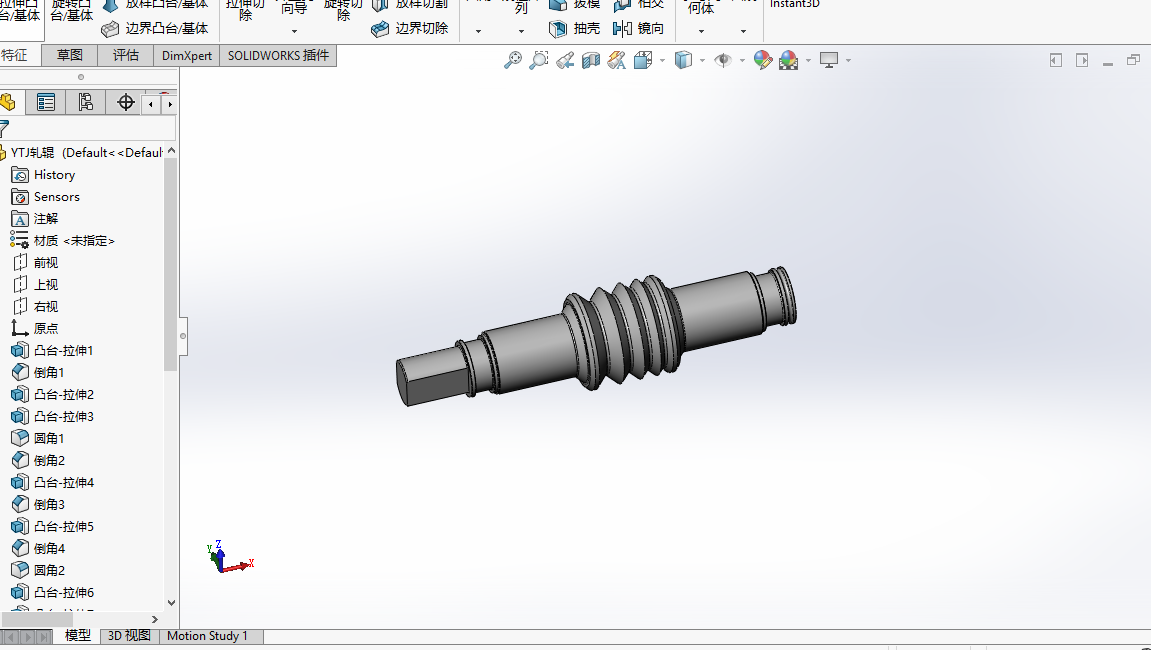Select feature 凸台-拉伸5

(53, 527)
